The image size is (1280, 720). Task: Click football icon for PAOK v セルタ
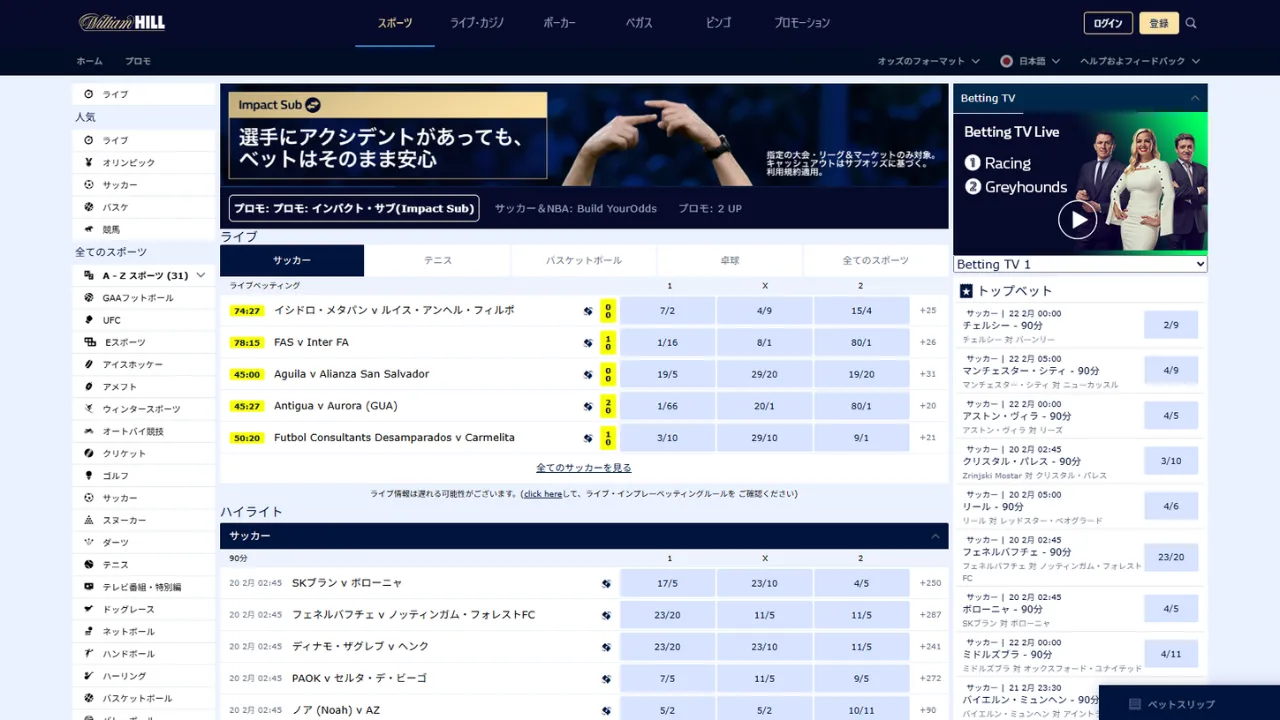(606, 678)
